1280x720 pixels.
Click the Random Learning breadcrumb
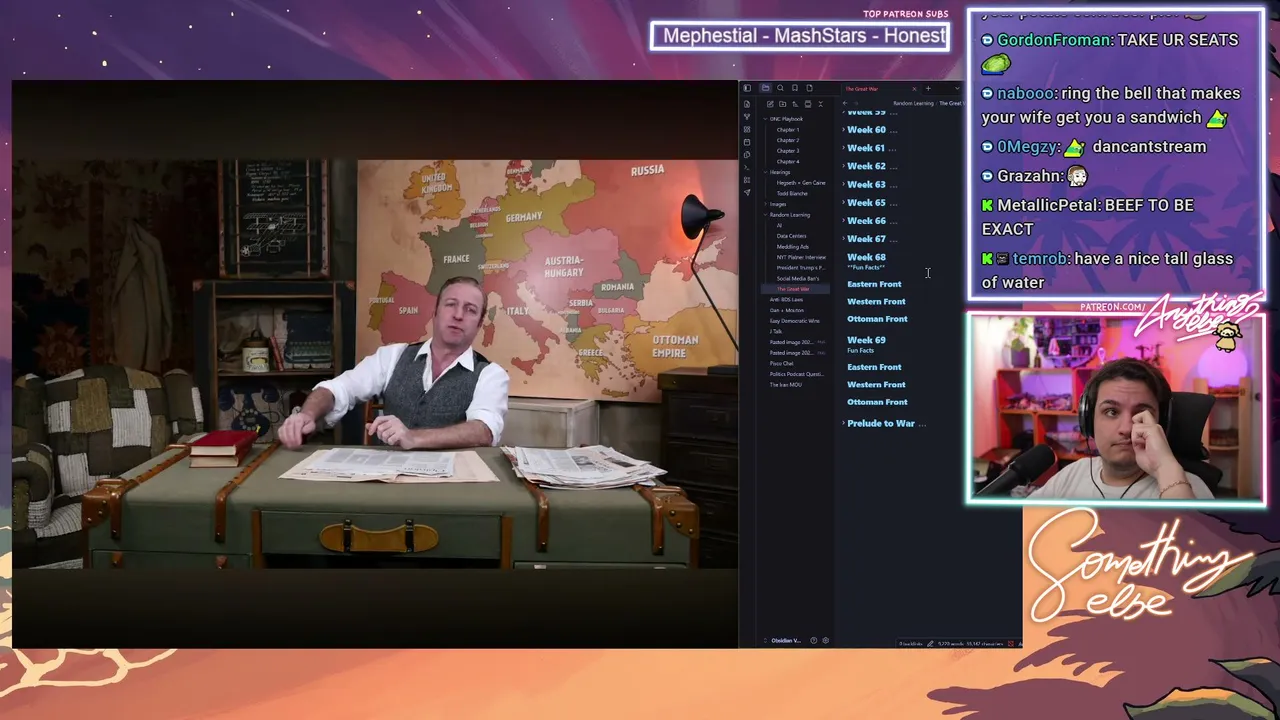click(x=913, y=103)
